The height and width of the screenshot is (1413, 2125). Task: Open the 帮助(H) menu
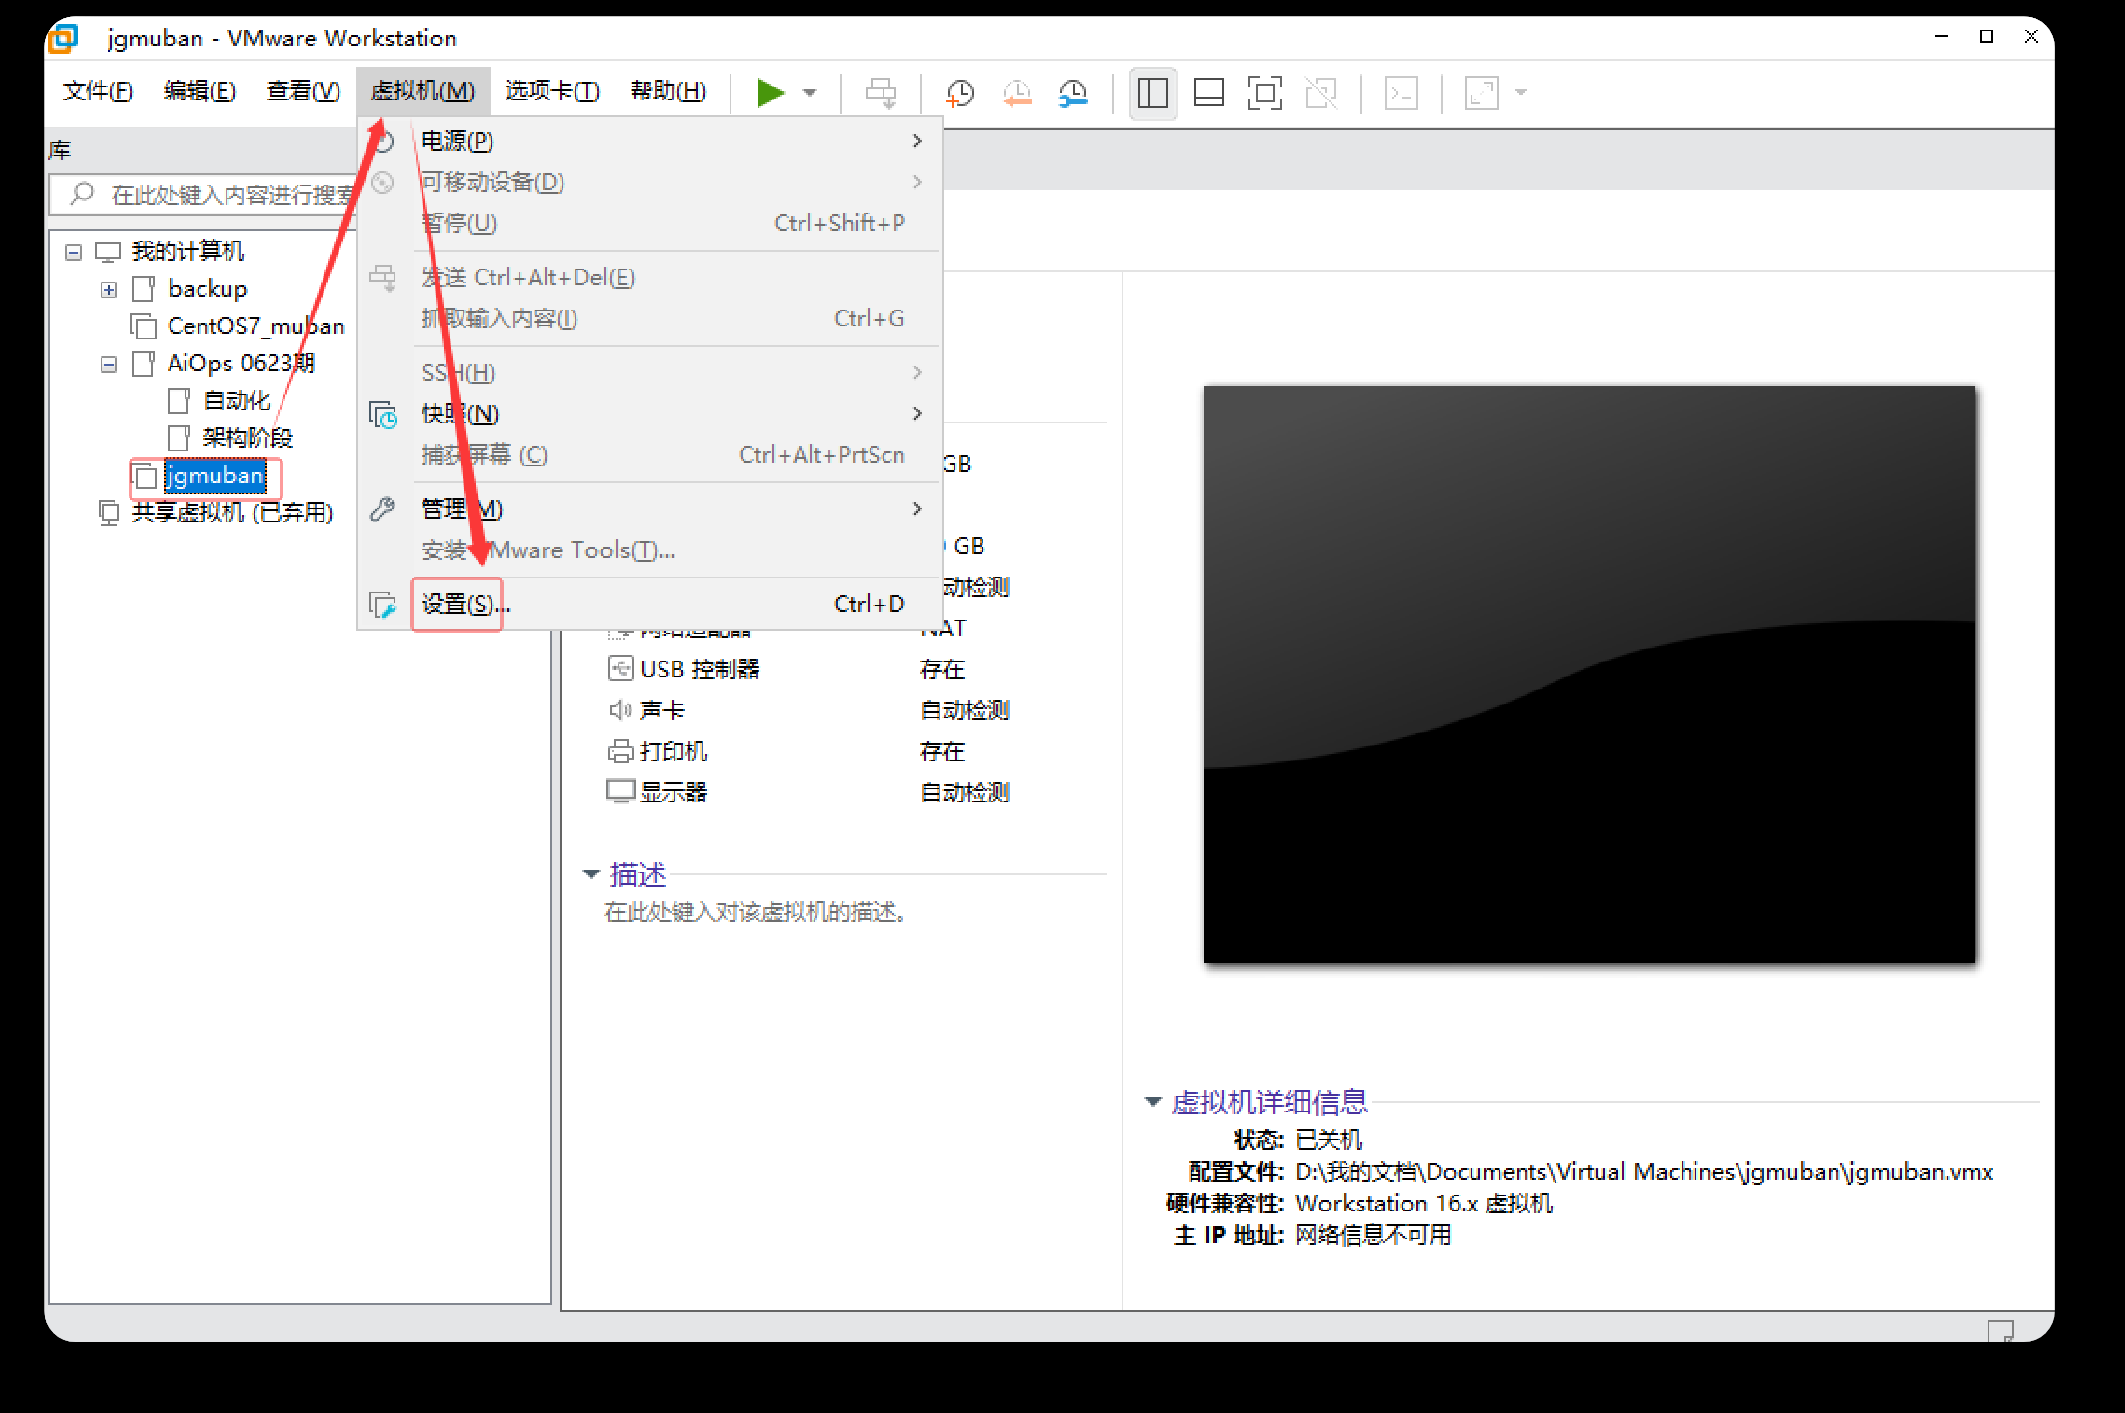pos(668,92)
